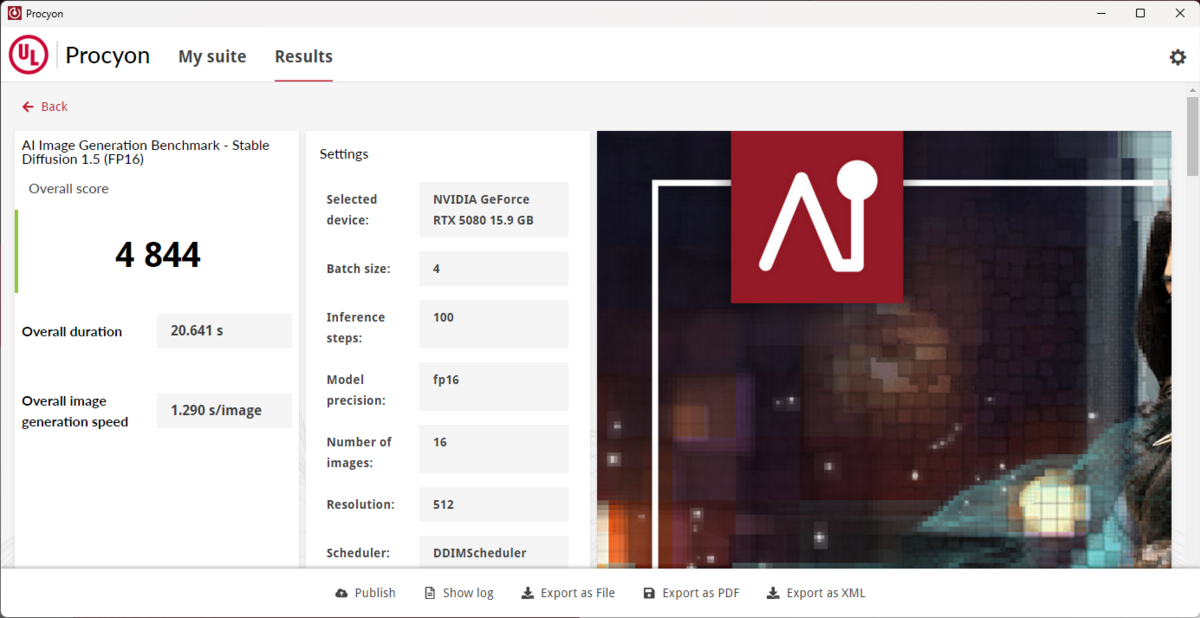The image size is (1200, 618).
Task: Click the DDIMScheduler value
Action: [x=493, y=552]
